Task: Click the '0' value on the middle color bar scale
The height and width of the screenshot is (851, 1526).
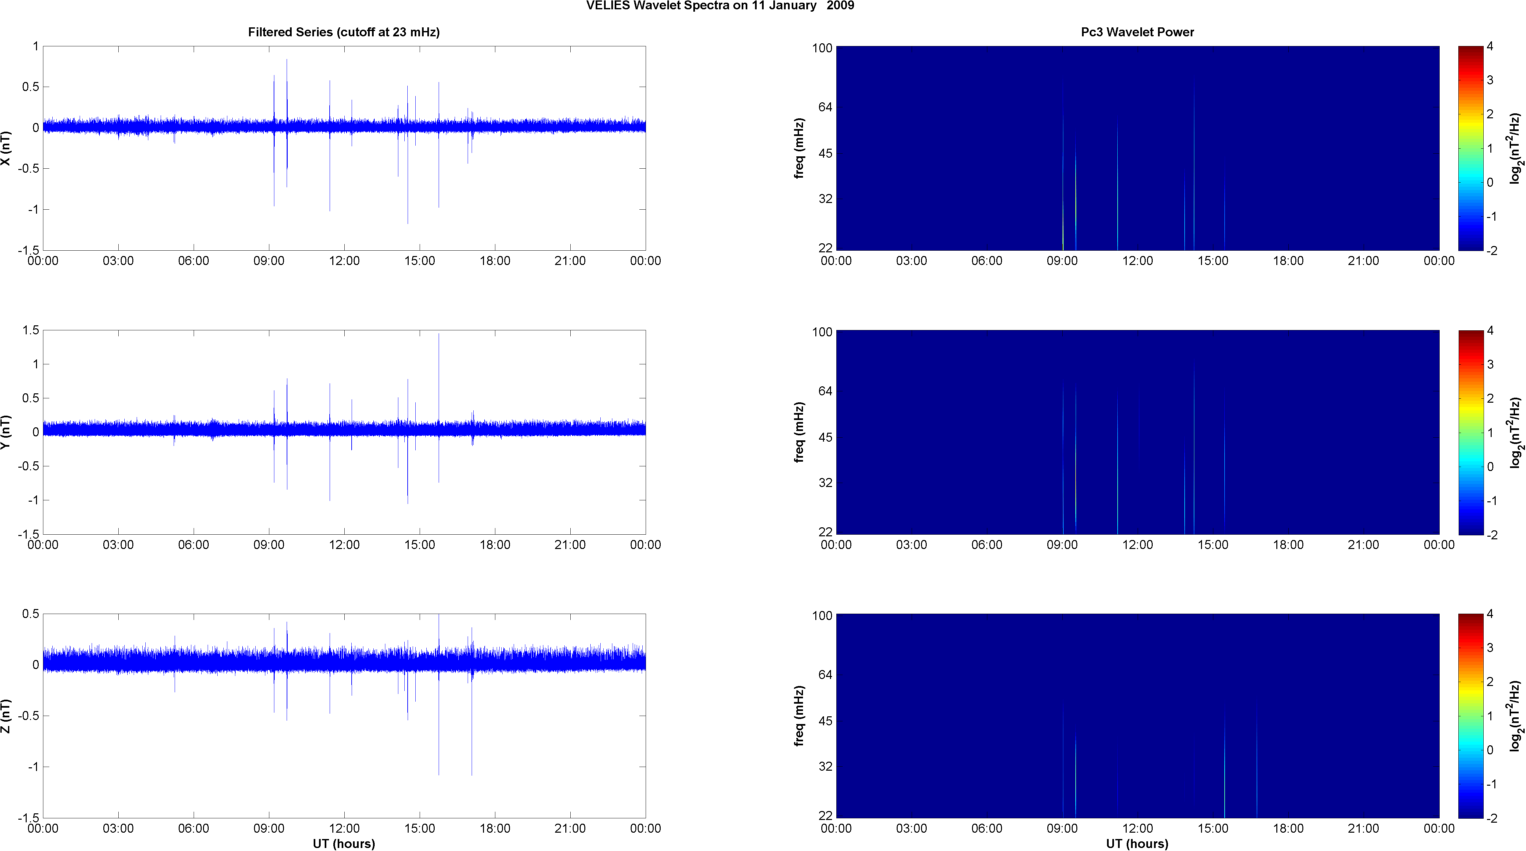Action: [x=1490, y=467]
